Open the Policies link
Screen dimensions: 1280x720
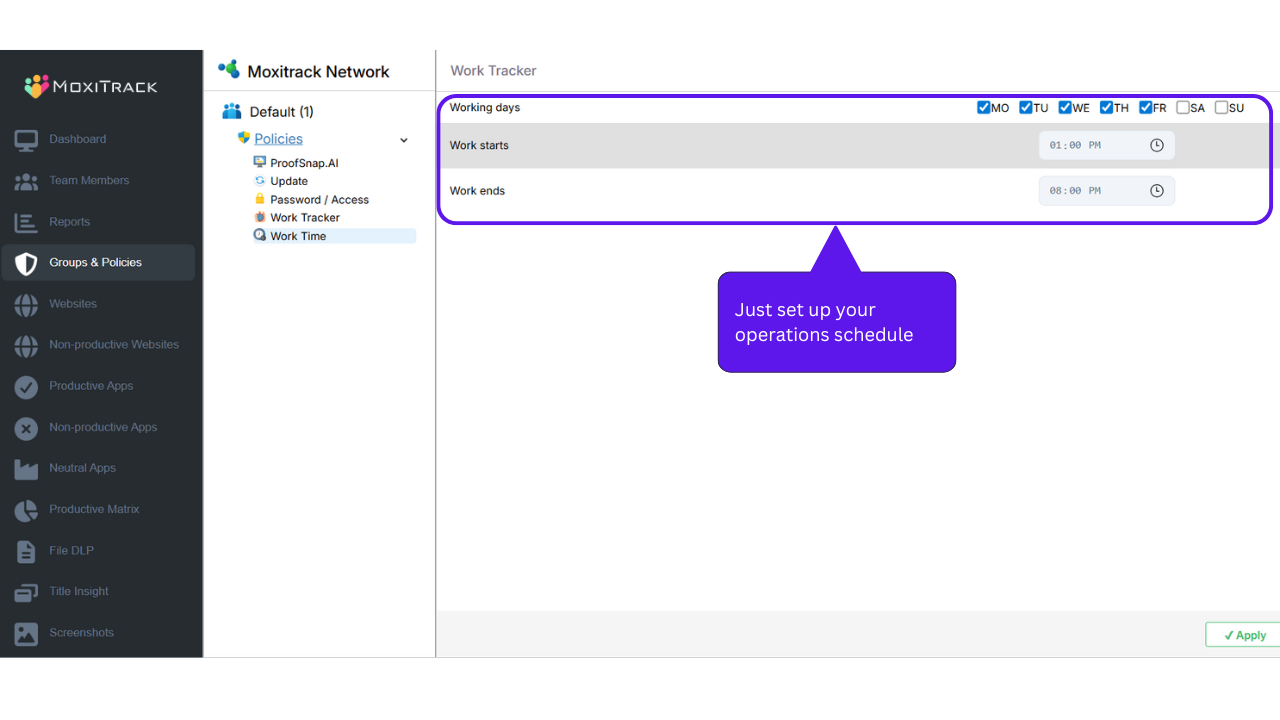[x=278, y=139]
